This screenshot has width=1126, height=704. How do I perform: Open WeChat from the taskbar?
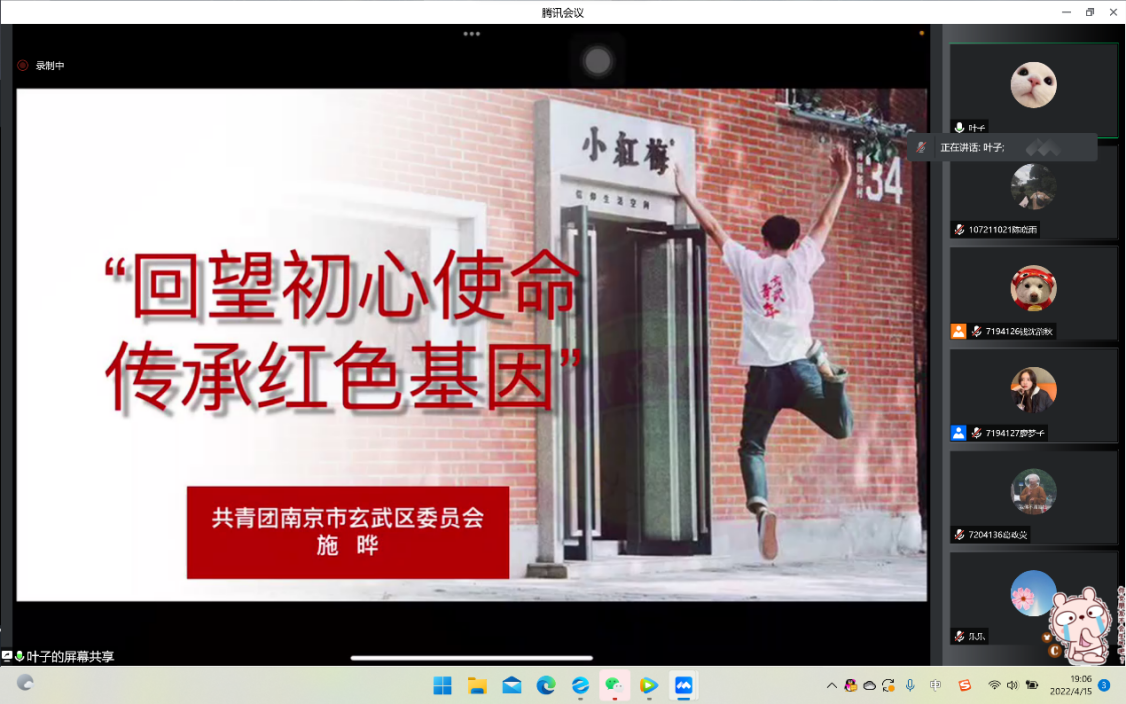click(x=614, y=685)
